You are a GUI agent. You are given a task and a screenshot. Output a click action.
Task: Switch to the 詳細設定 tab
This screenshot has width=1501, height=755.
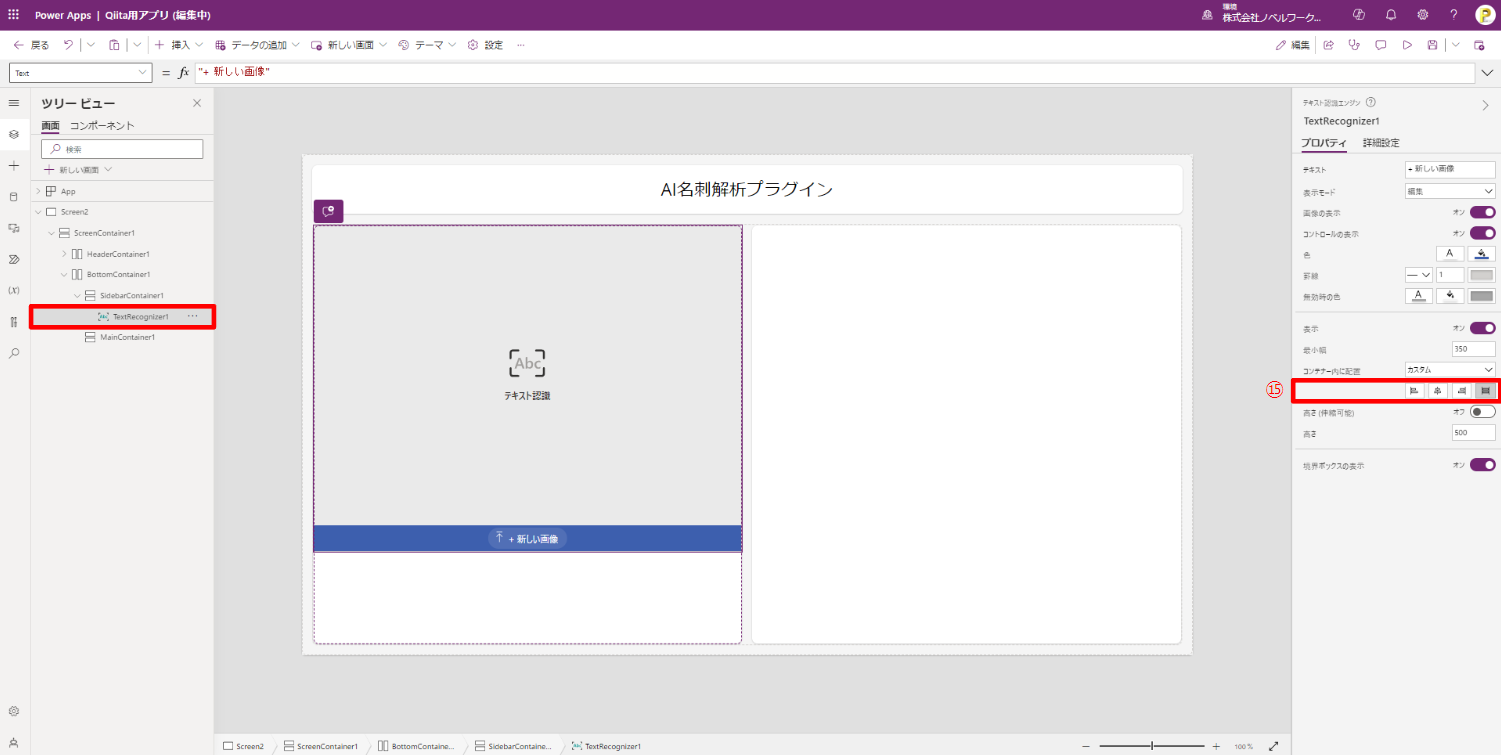[1381, 142]
